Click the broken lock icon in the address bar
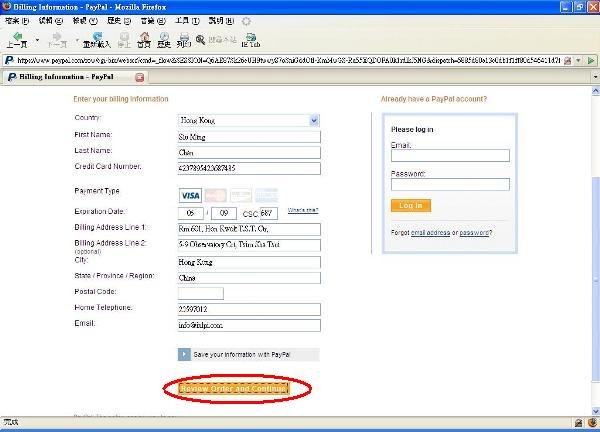Image resolution: width=600 pixels, height=432 pixels. [568, 60]
